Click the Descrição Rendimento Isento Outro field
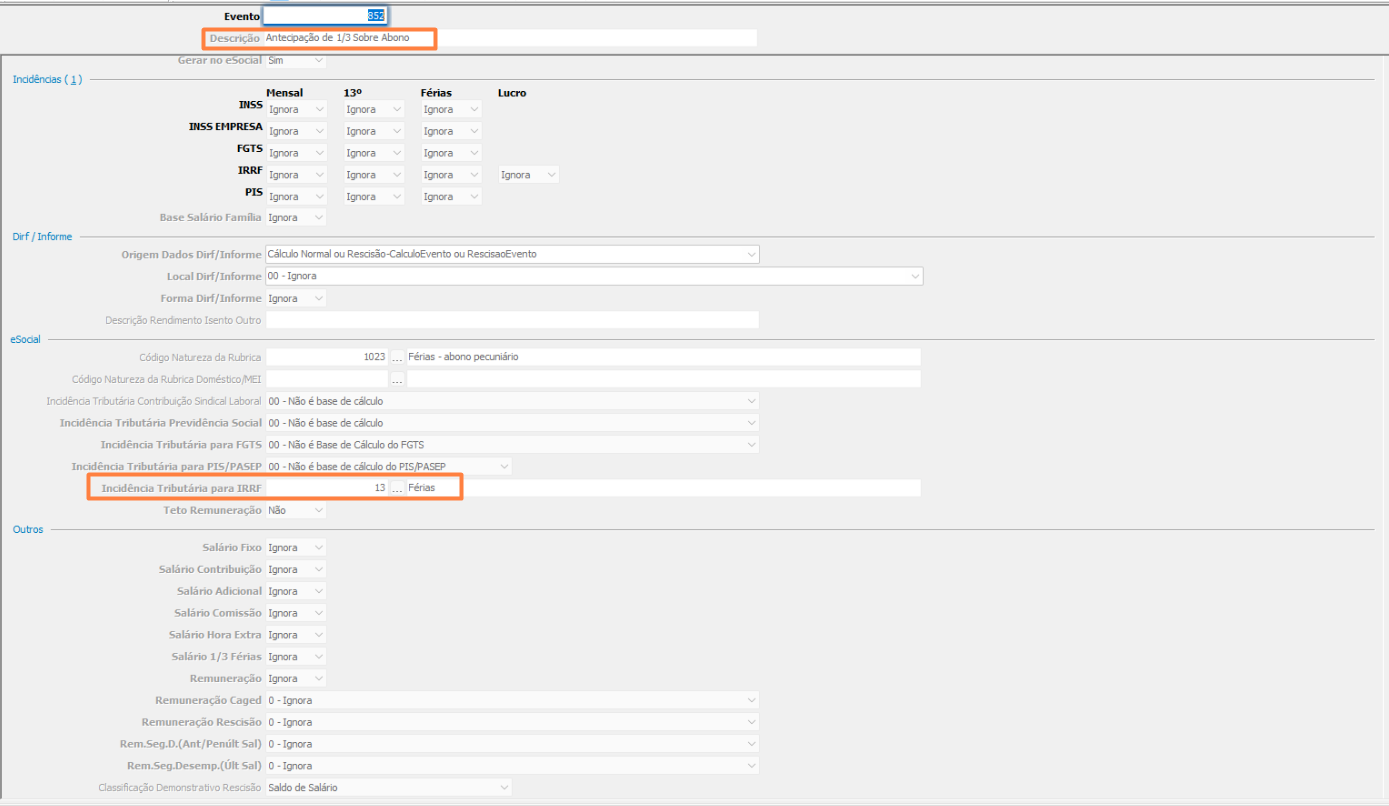Viewport: 1389px width, 806px height. click(x=512, y=320)
